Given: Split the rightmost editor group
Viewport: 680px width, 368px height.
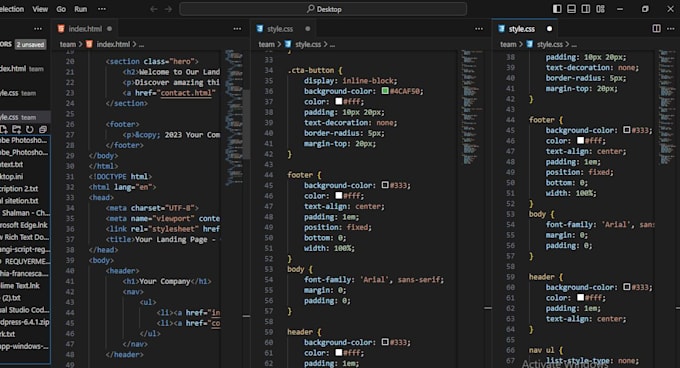Looking at the screenshot, I should click(x=657, y=29).
